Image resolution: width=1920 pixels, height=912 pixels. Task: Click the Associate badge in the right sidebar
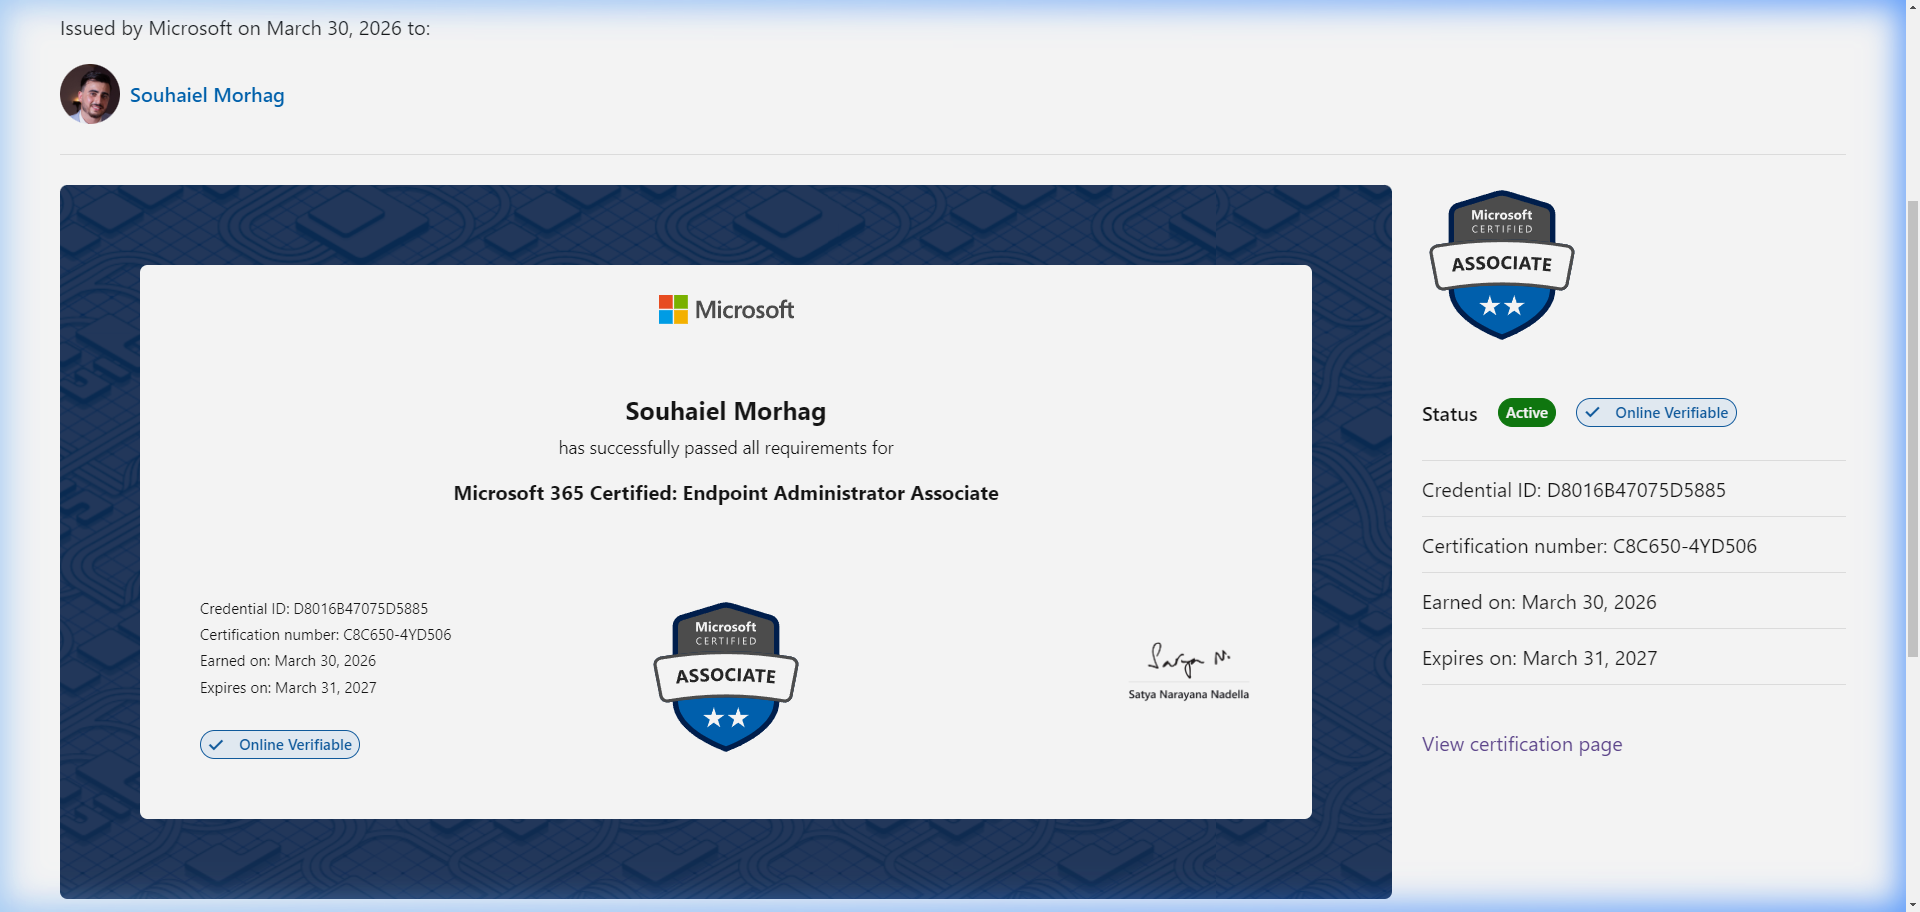(x=1501, y=265)
